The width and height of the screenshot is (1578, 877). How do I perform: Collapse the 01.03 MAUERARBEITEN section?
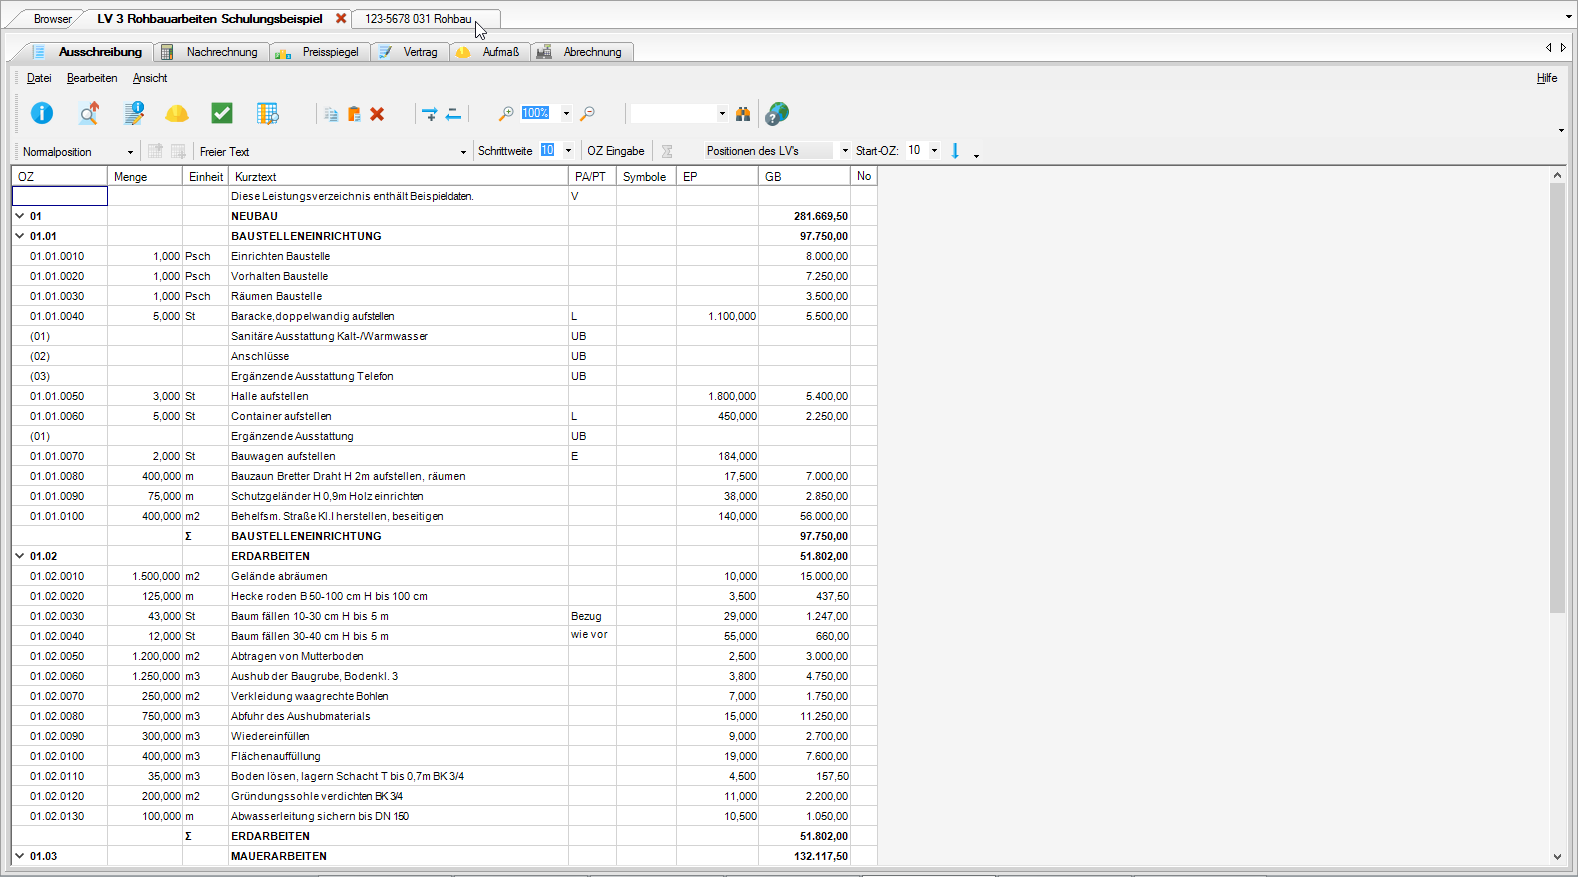pos(20,856)
